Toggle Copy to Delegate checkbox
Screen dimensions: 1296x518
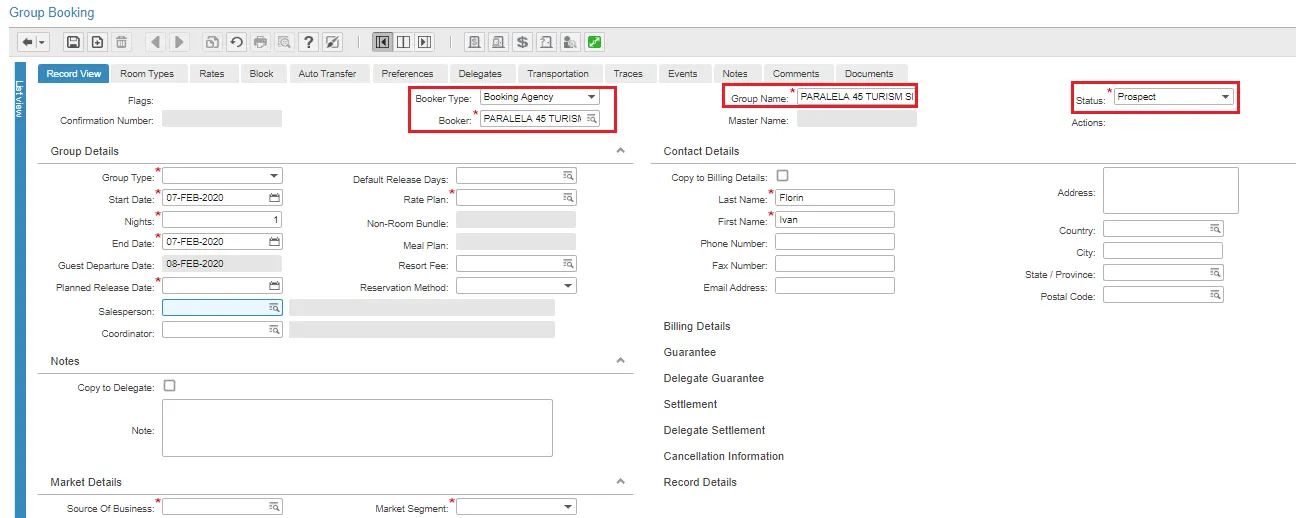pyautogui.click(x=169, y=386)
